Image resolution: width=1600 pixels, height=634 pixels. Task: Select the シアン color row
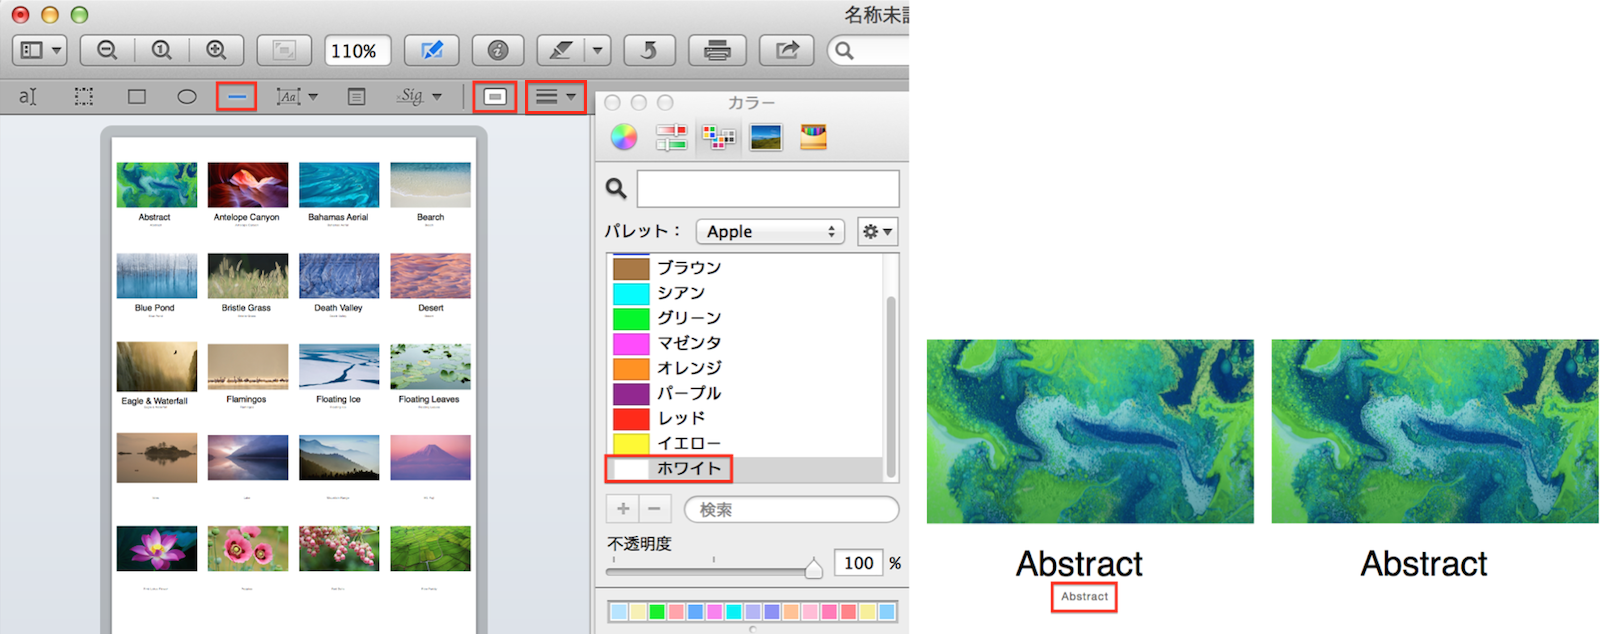pos(744,293)
